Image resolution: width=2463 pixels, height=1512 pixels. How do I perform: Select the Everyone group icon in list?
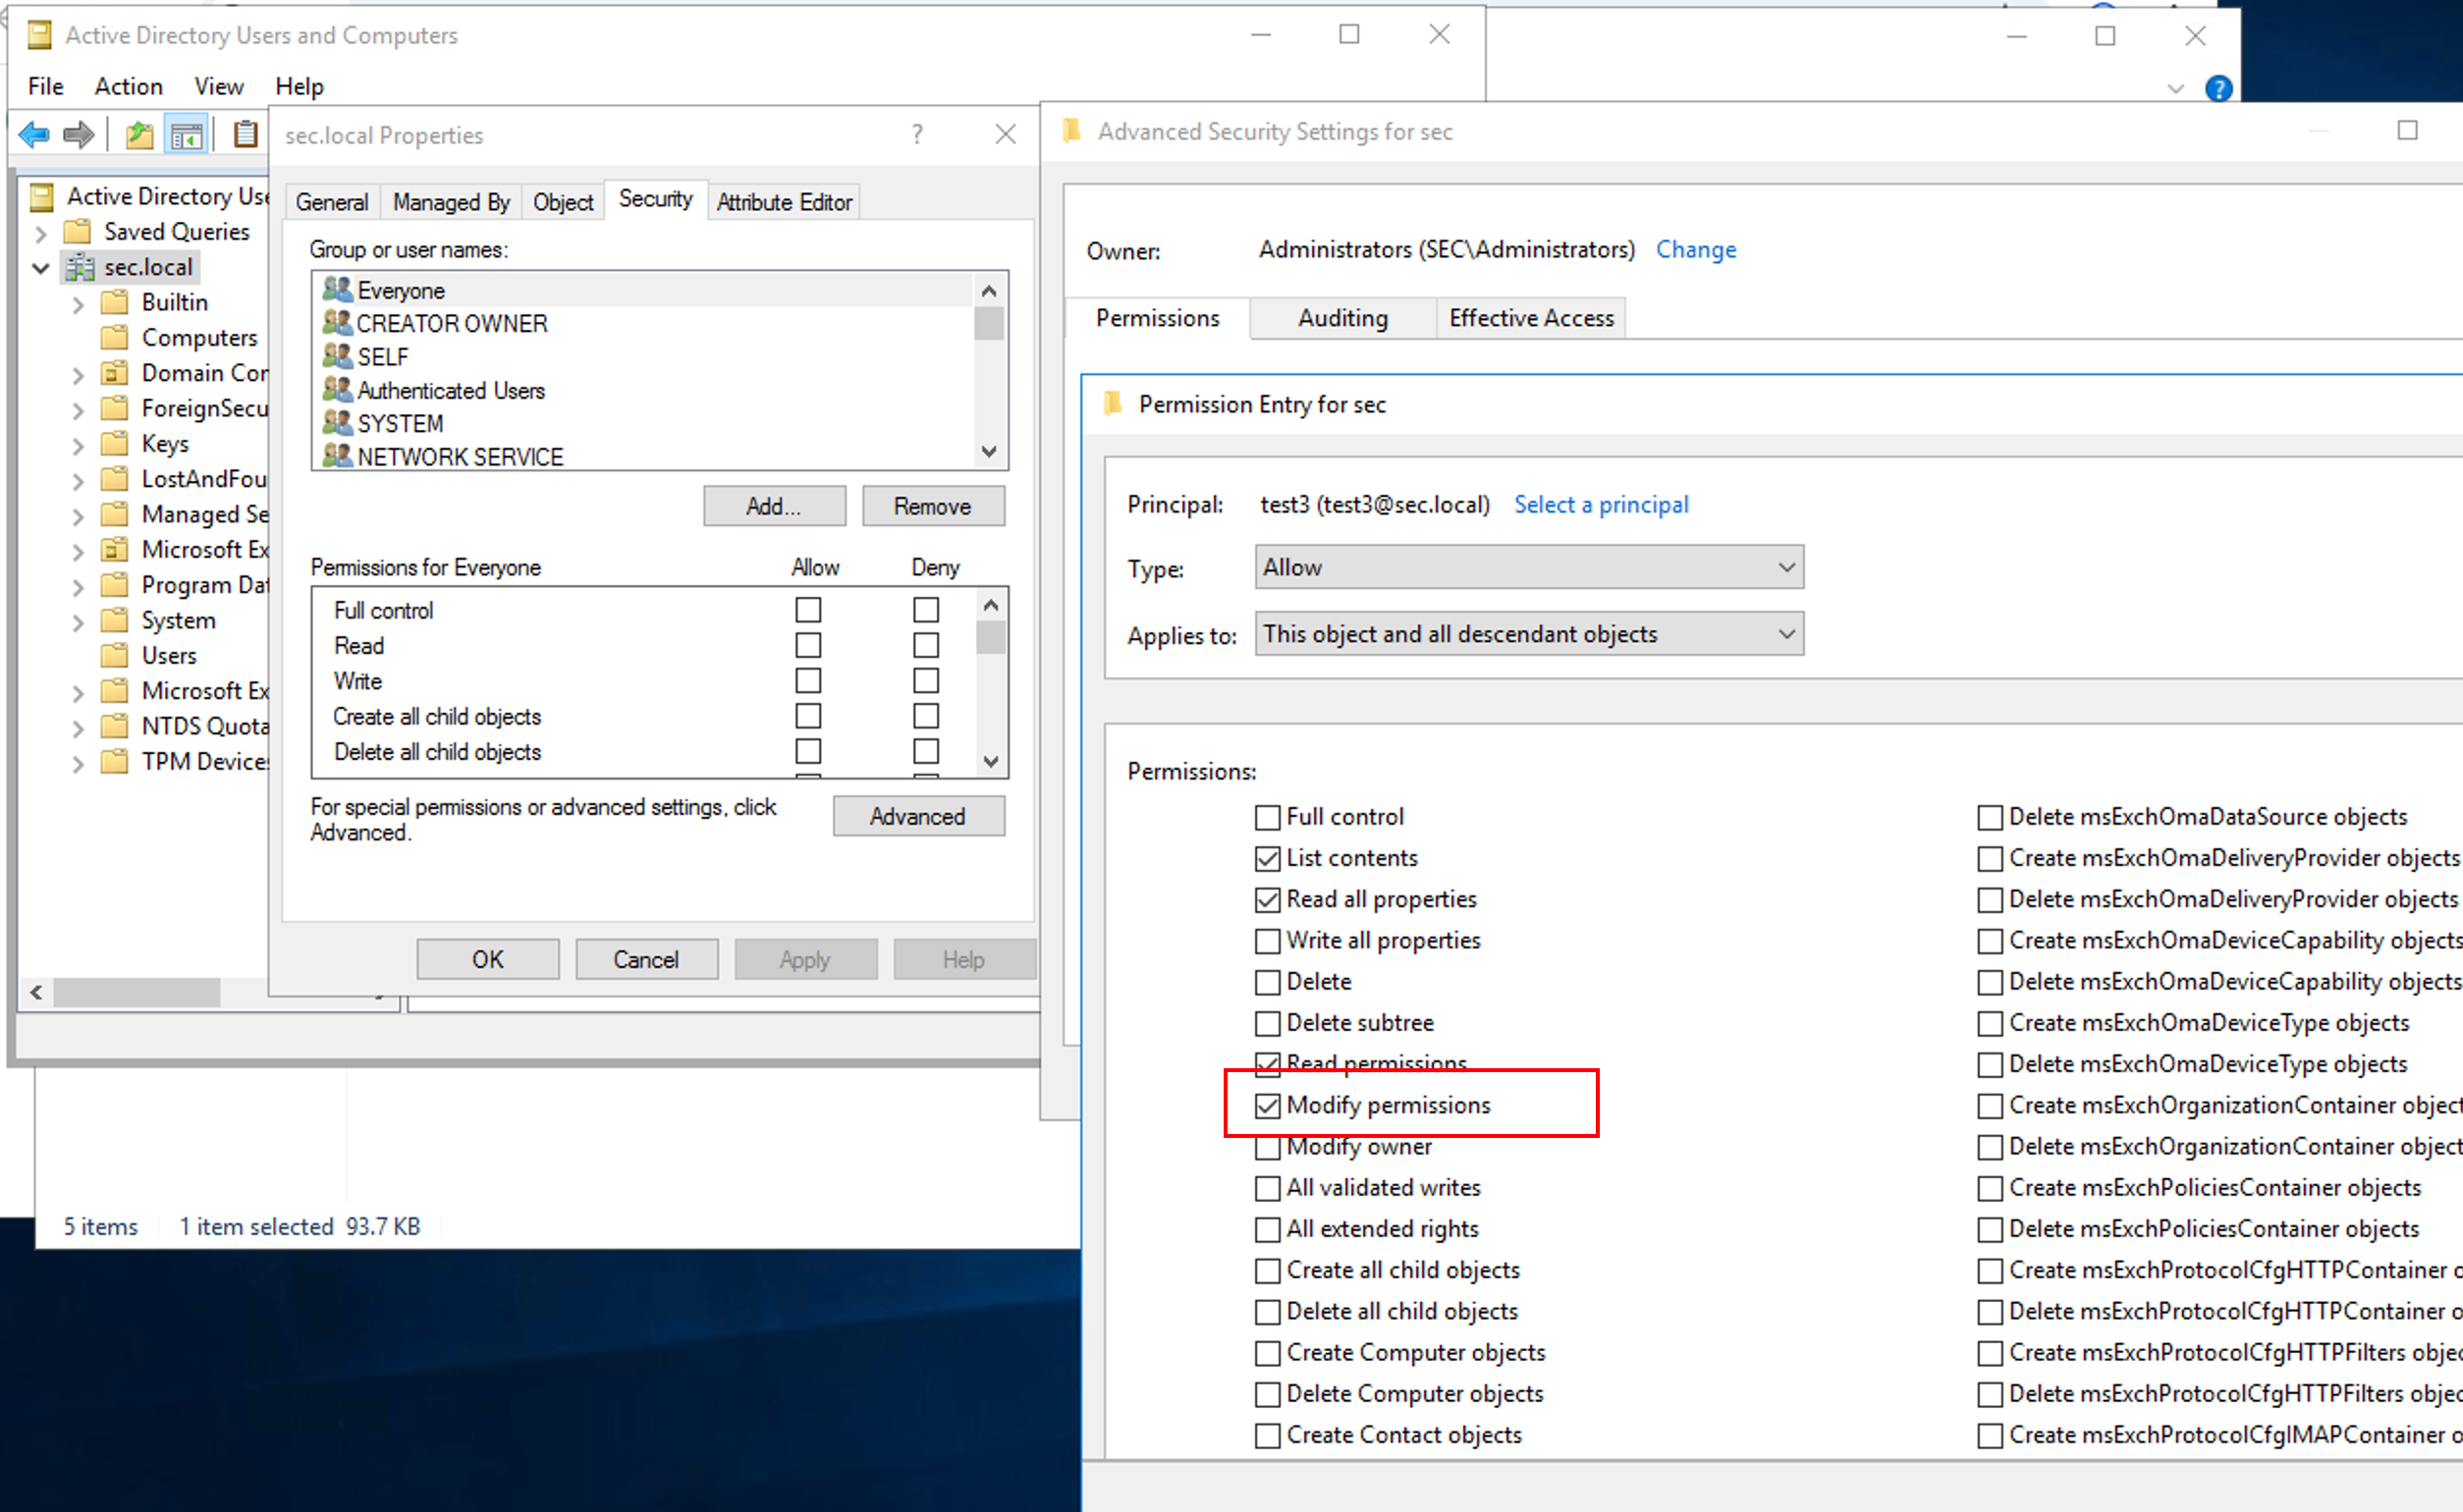[337, 290]
